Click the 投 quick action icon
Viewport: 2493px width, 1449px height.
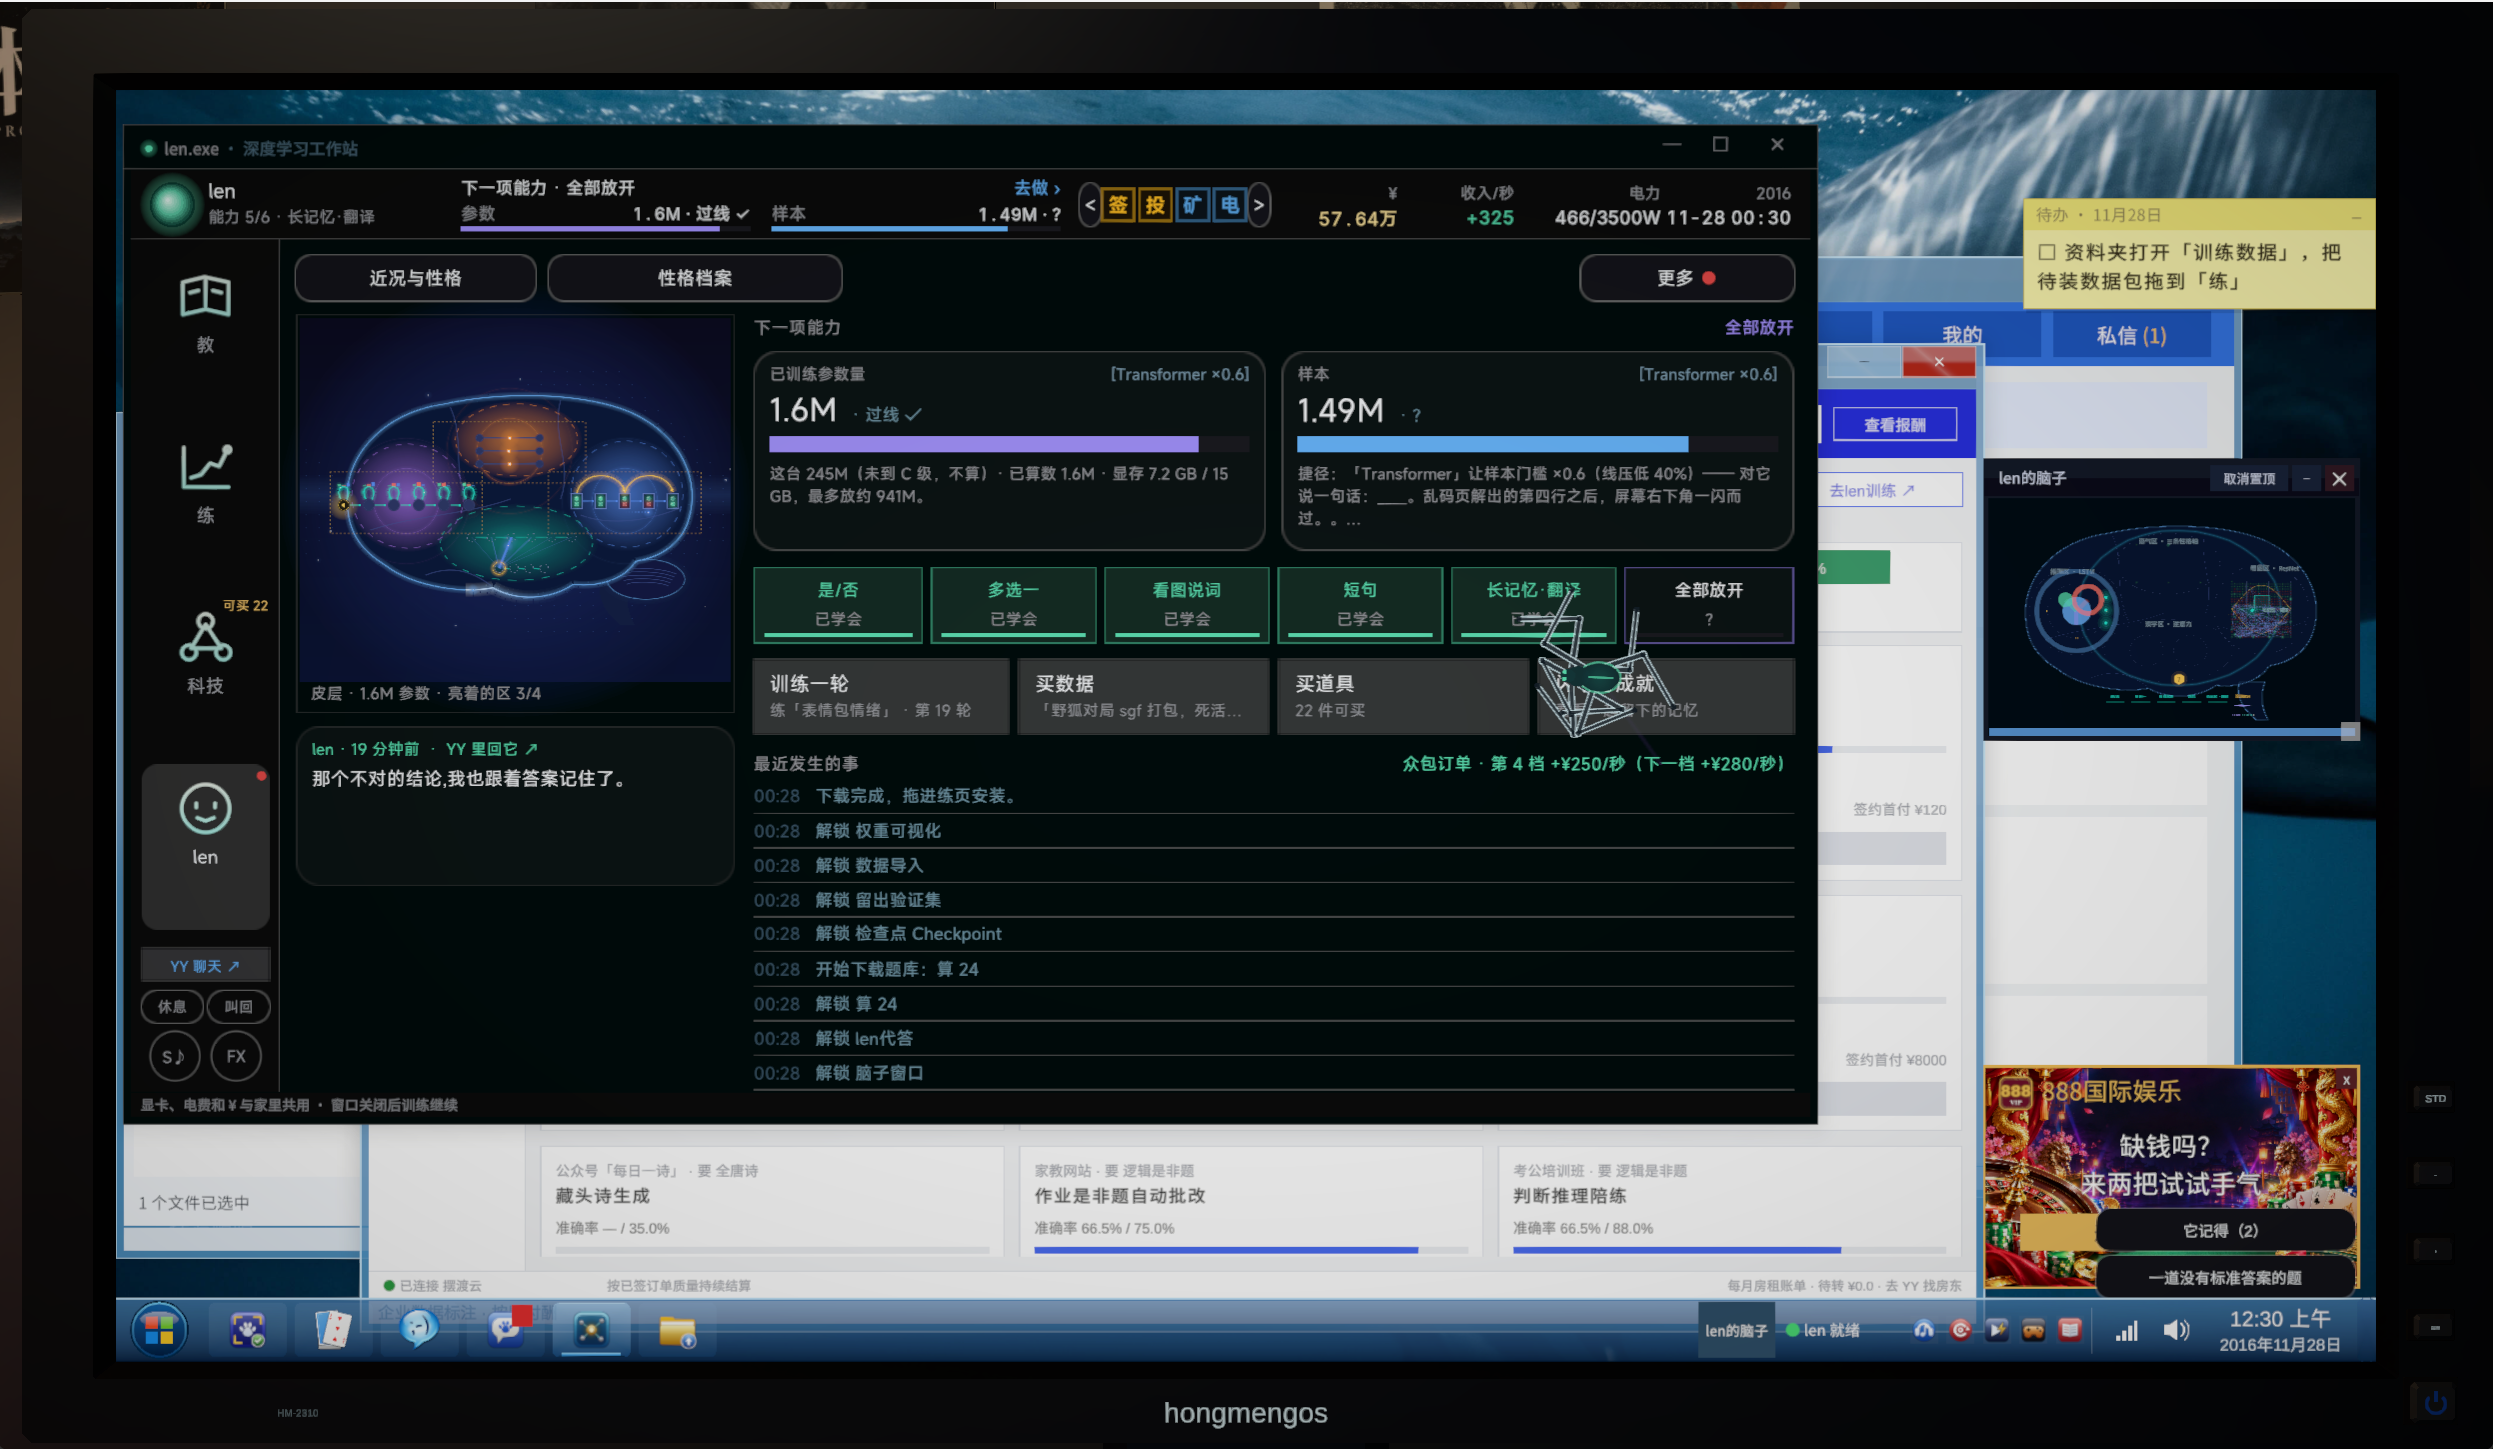[1155, 205]
